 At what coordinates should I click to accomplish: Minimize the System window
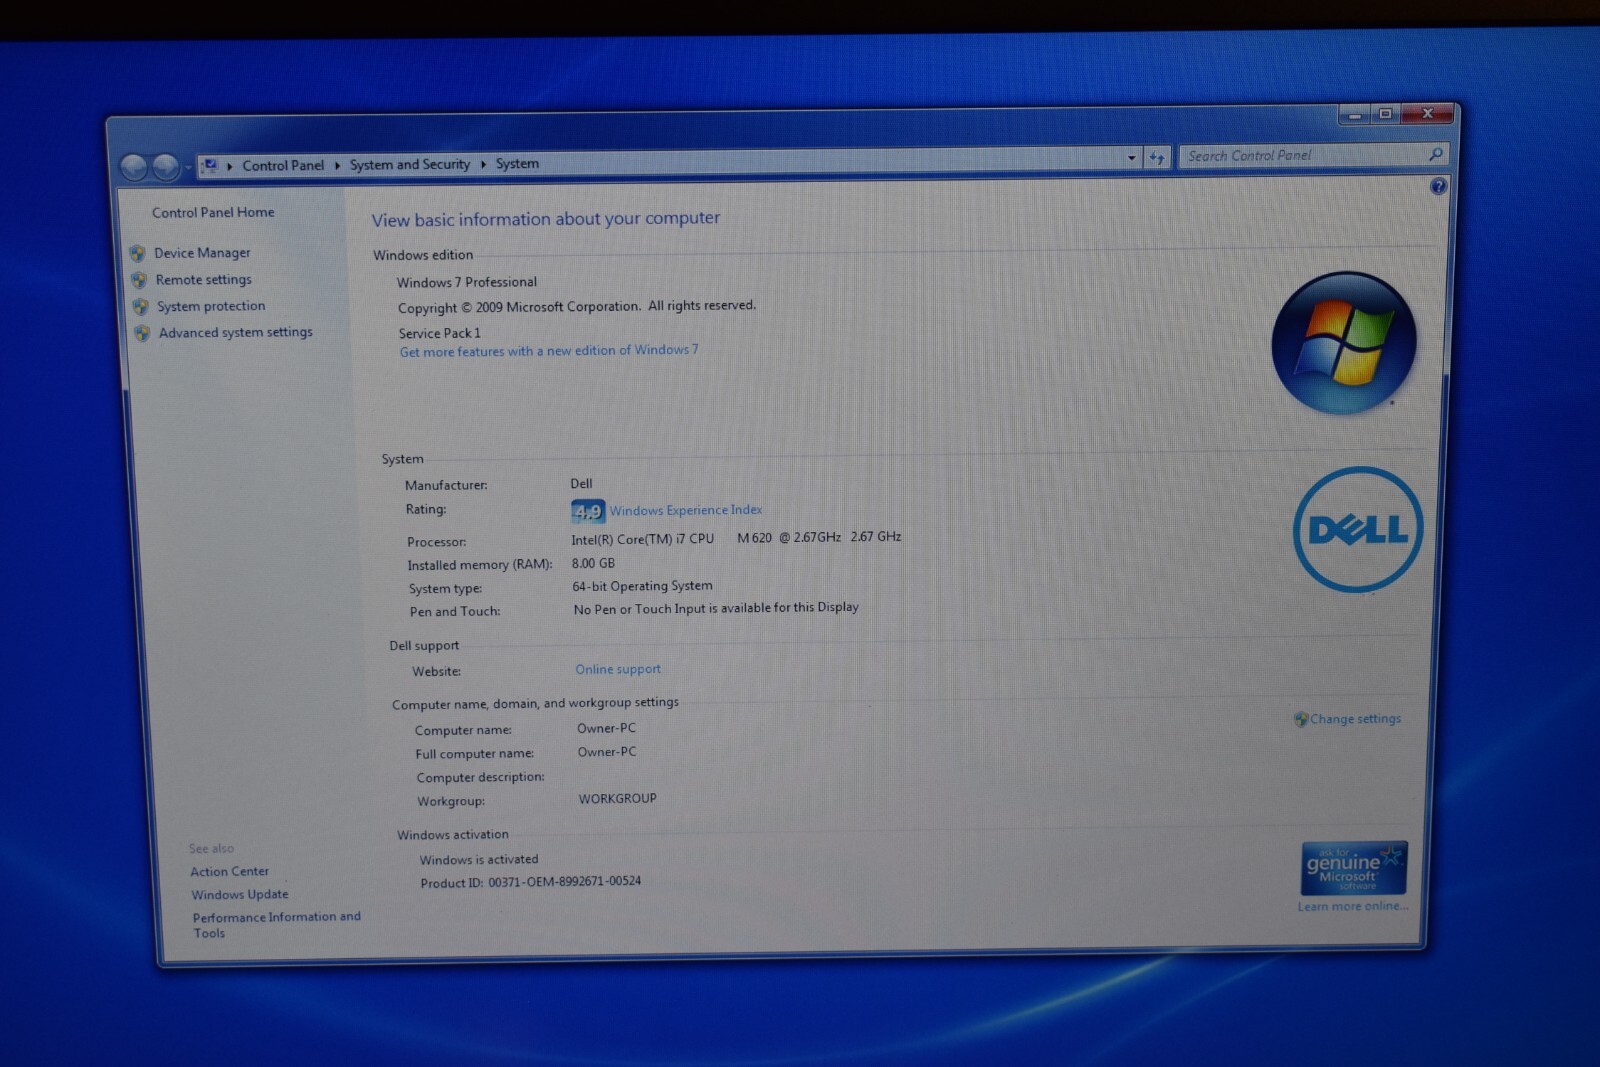(x=1355, y=115)
